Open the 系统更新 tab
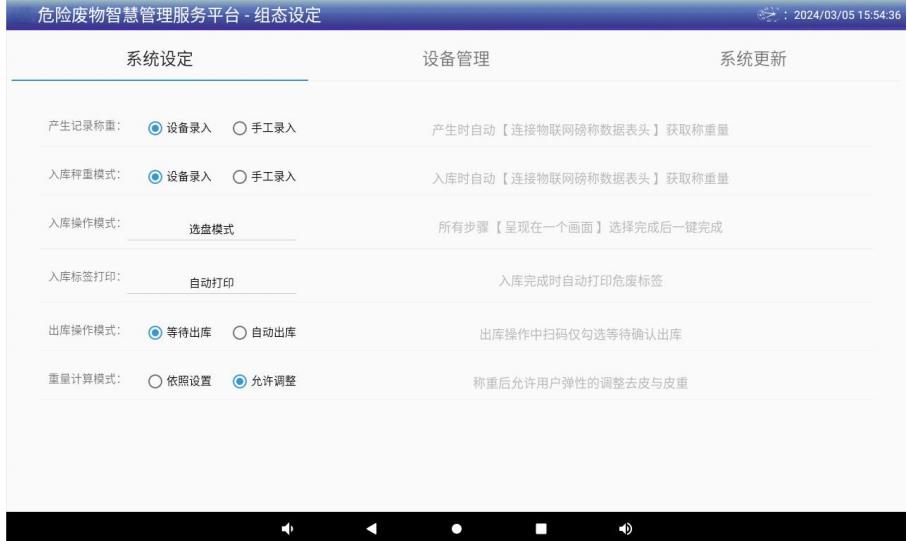 coord(753,58)
